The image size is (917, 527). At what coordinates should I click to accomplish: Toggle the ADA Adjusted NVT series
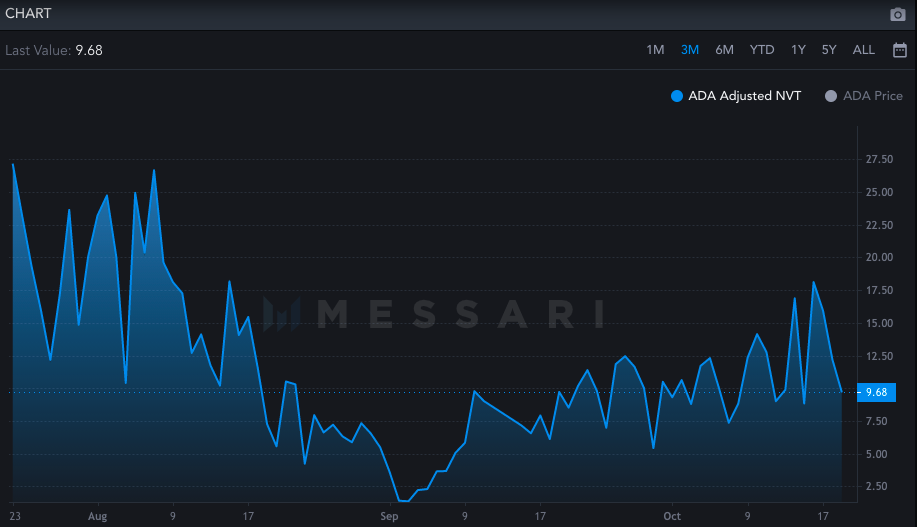click(736, 96)
